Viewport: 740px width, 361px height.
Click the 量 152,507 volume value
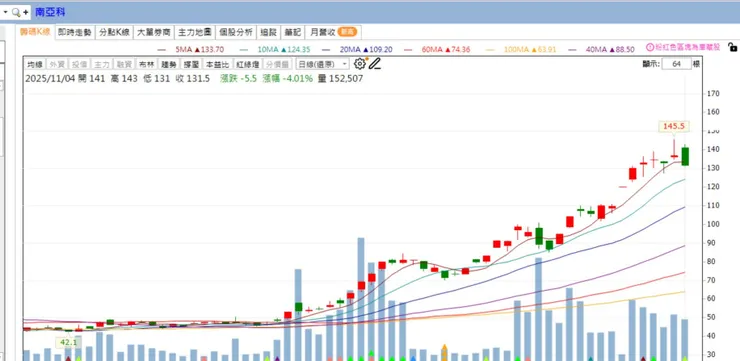340,78
